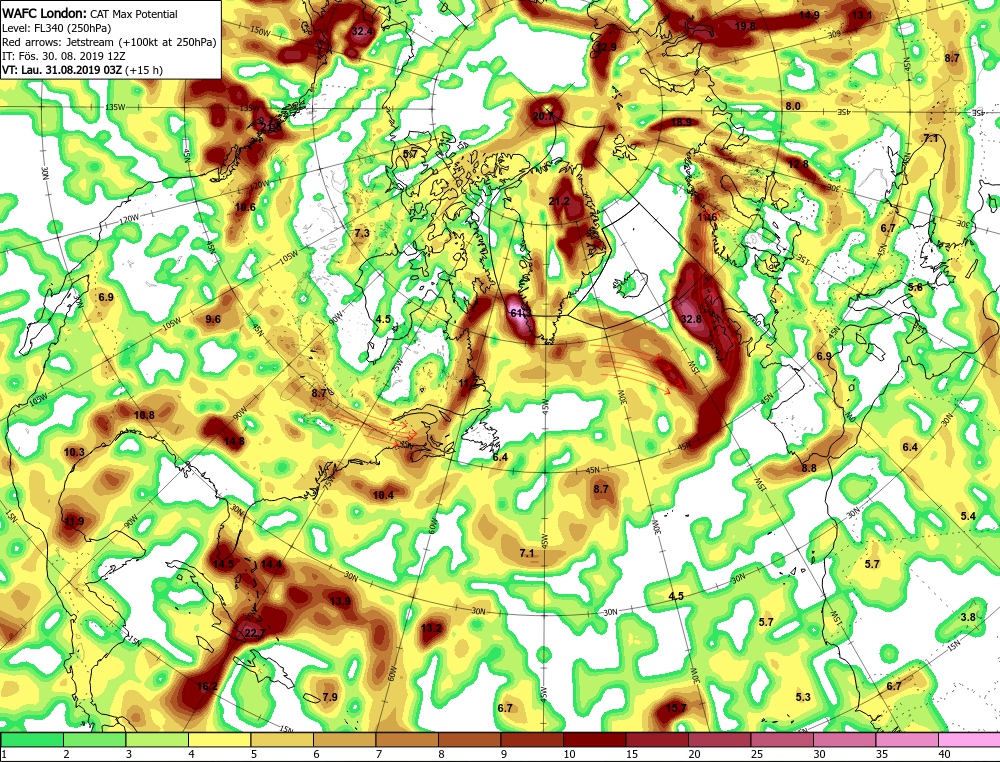
Task: Click the 5.3 value label
Action: [x=804, y=697]
